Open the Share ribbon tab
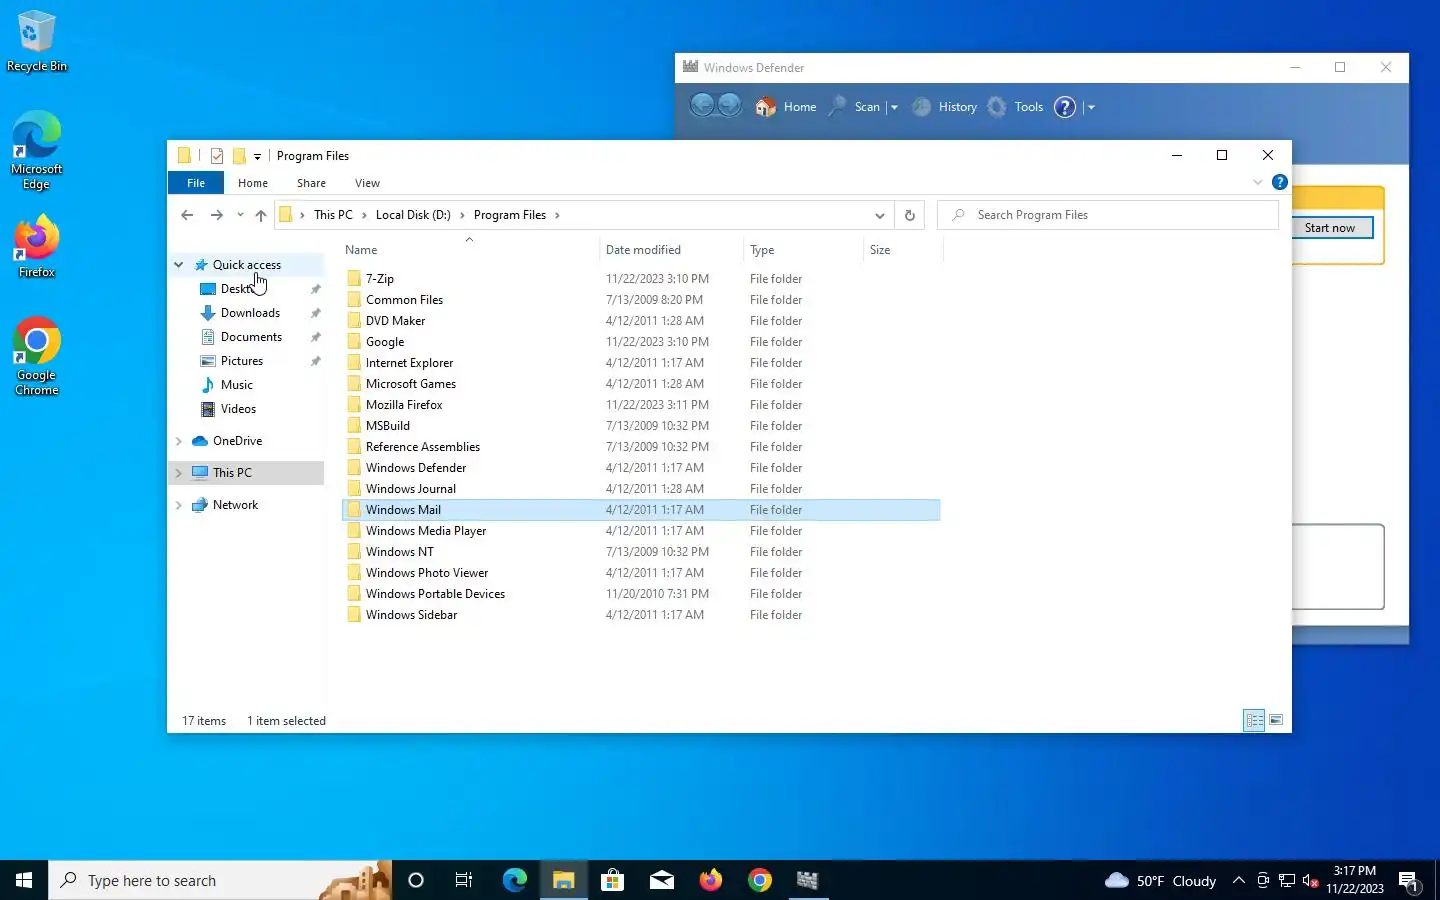 pyautogui.click(x=311, y=183)
